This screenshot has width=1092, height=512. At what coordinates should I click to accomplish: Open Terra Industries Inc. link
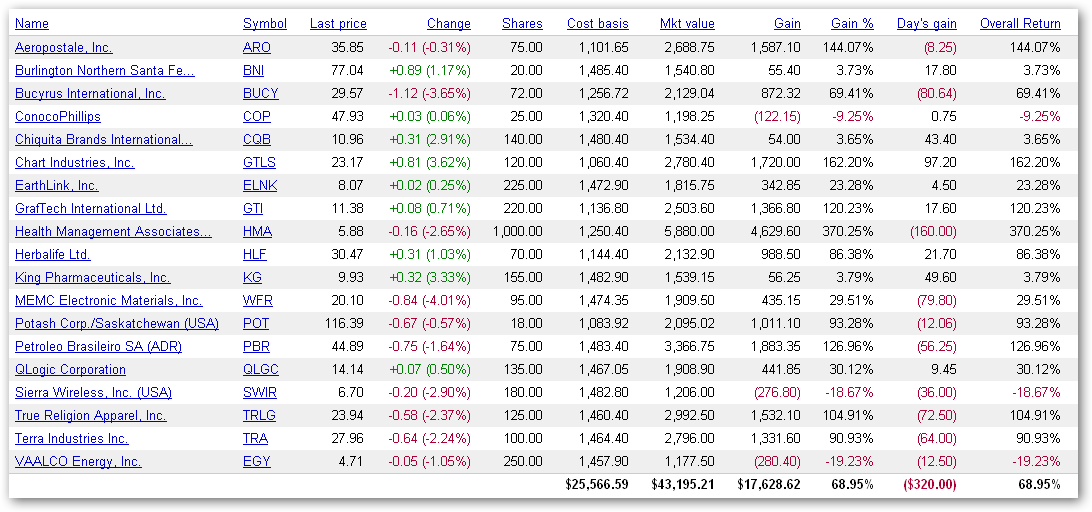72,438
